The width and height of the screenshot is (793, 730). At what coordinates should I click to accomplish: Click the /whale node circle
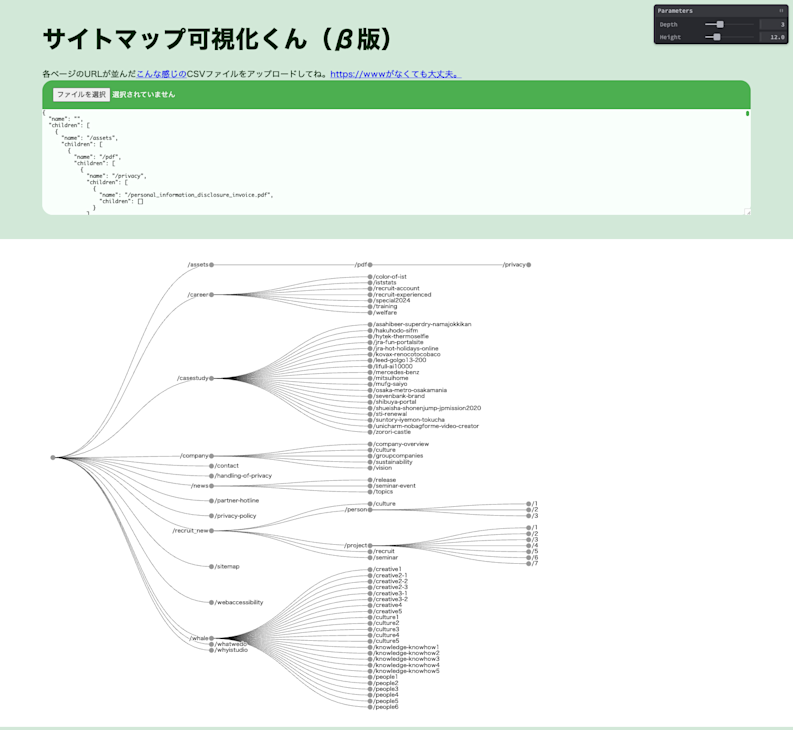[212, 638]
